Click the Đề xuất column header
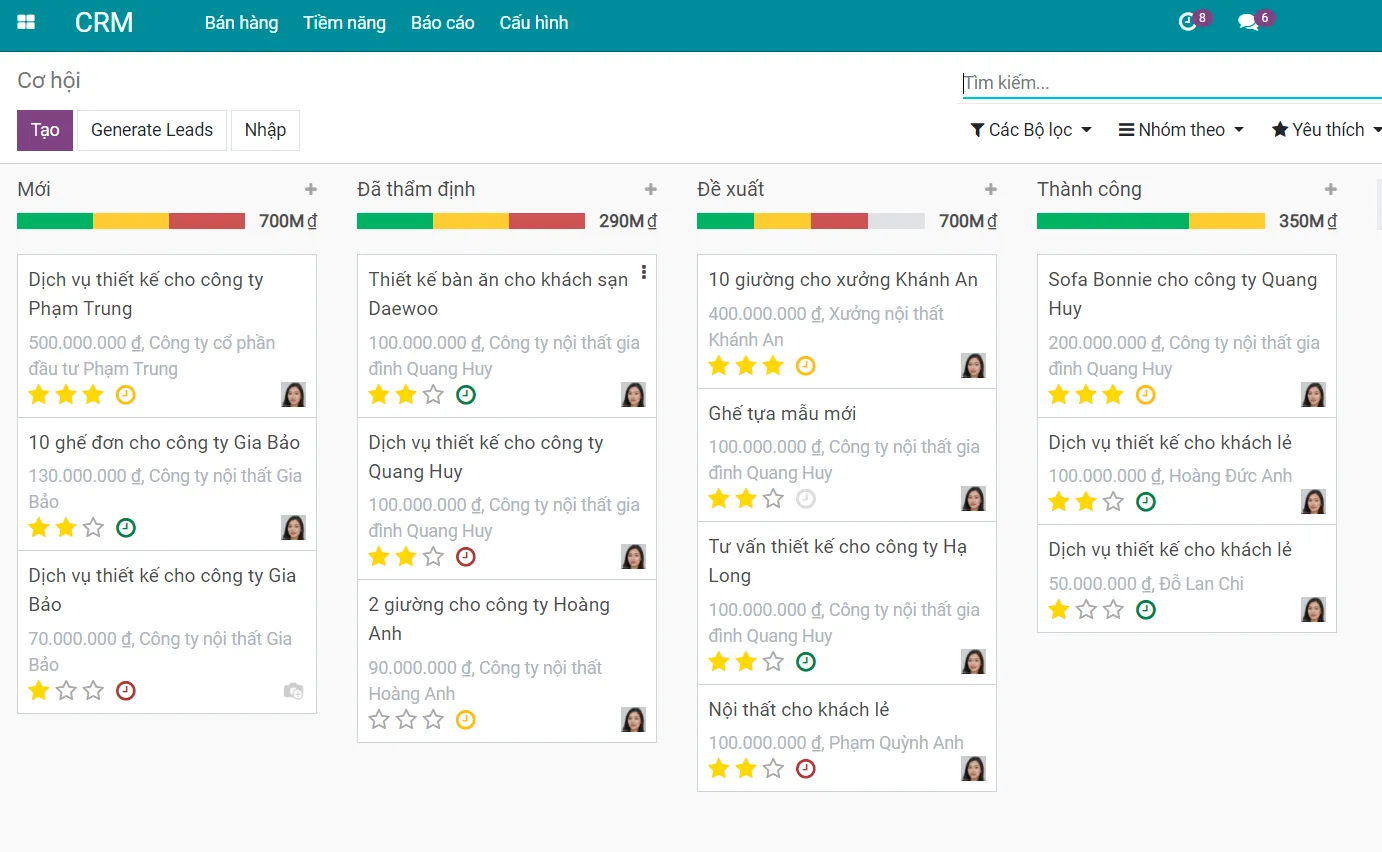Image resolution: width=1382 pixels, height=852 pixels. (x=731, y=189)
